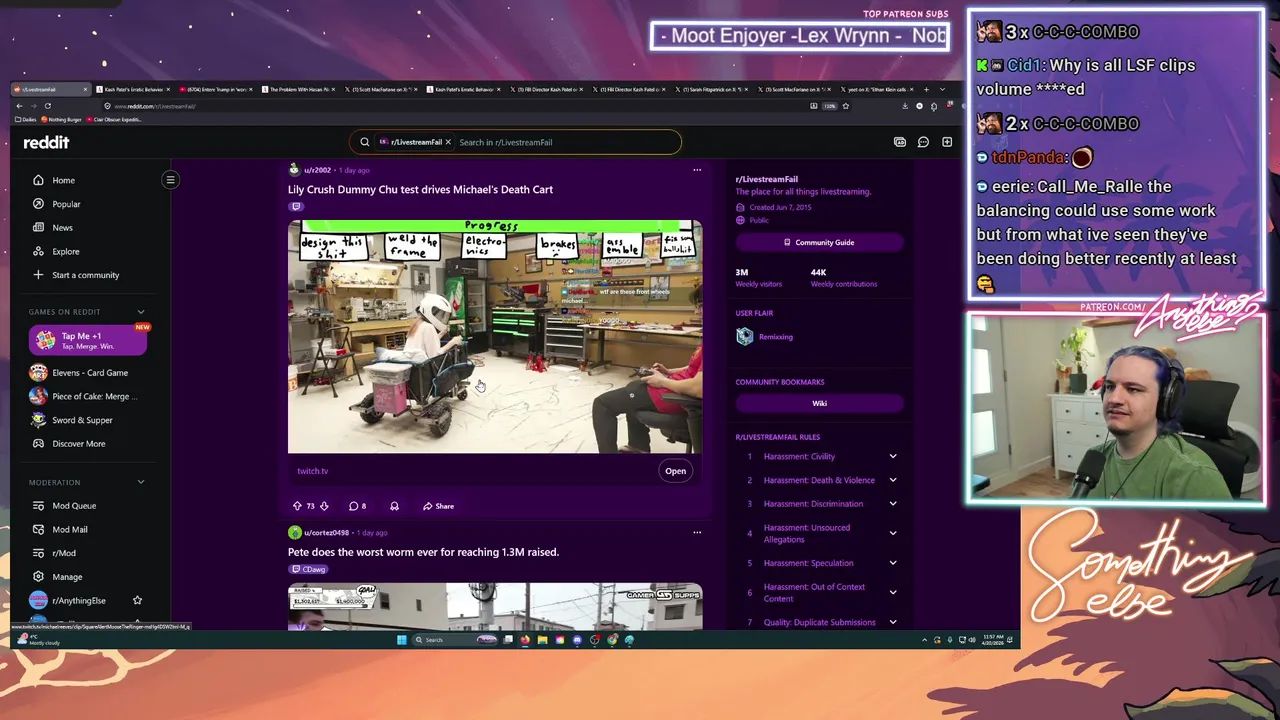Image resolution: width=1280 pixels, height=720 pixels.
Task: Share the Lily Crush Dummy post
Action: tap(438, 506)
